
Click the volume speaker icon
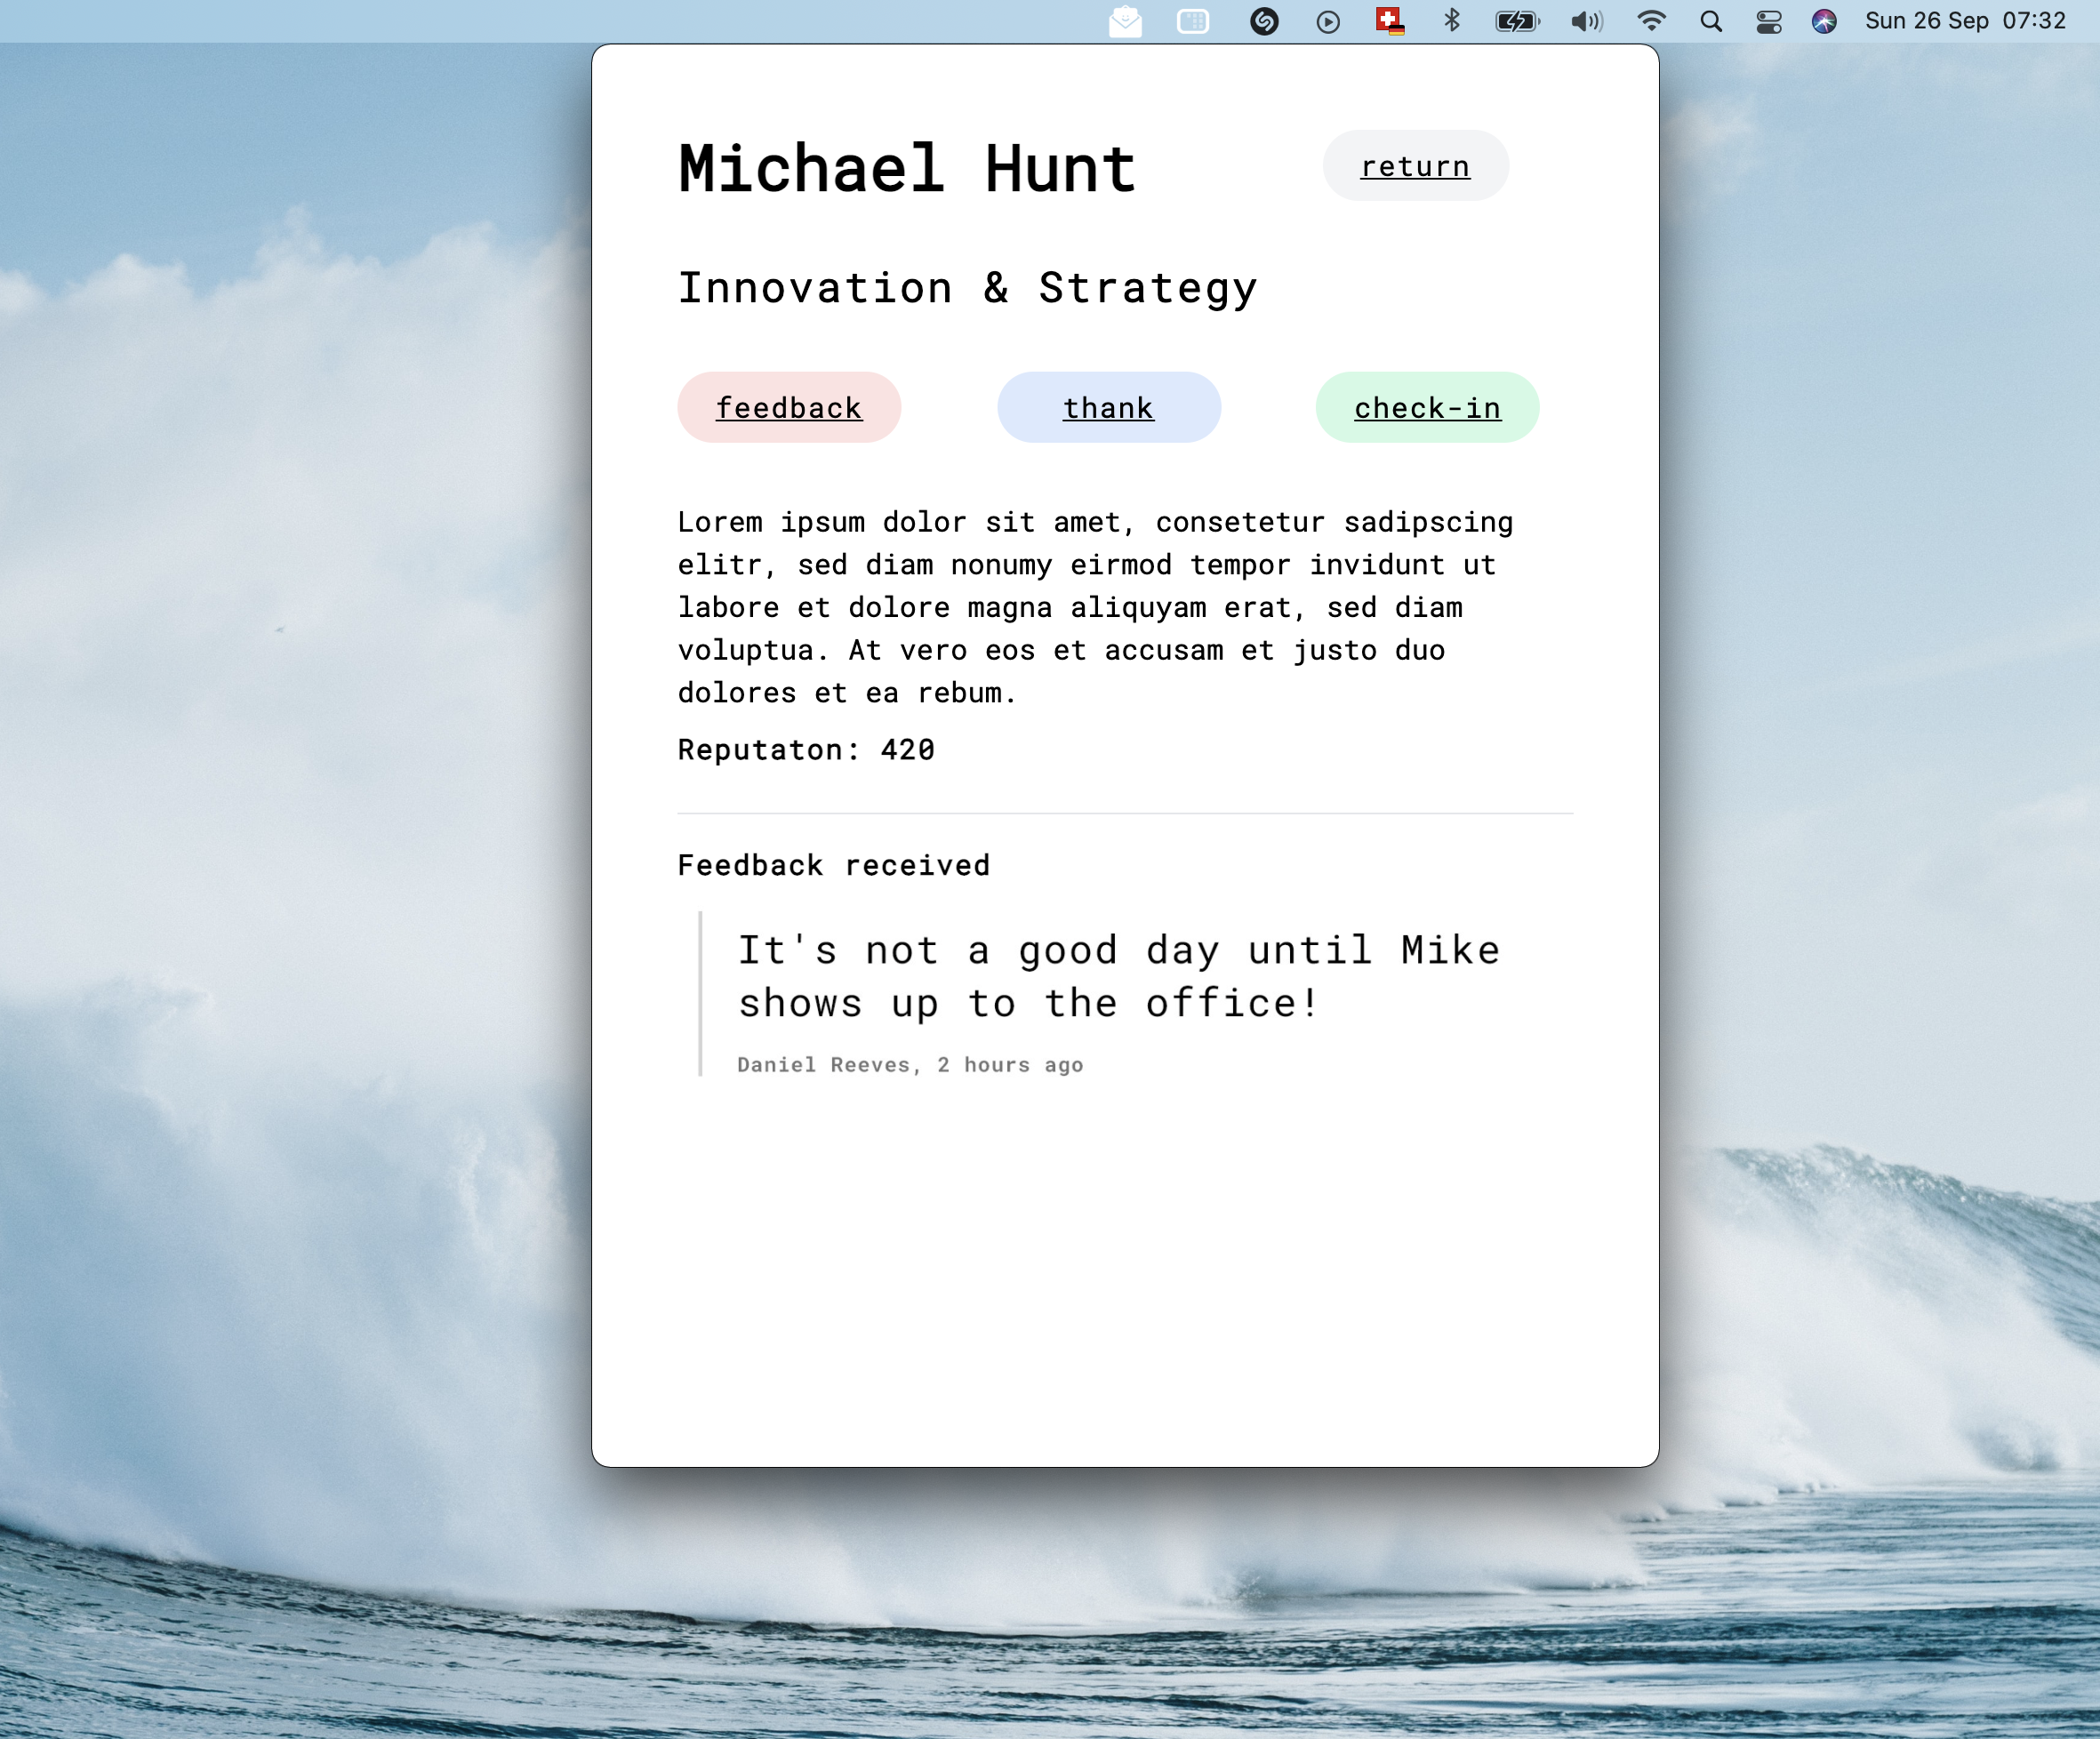coord(1586,21)
